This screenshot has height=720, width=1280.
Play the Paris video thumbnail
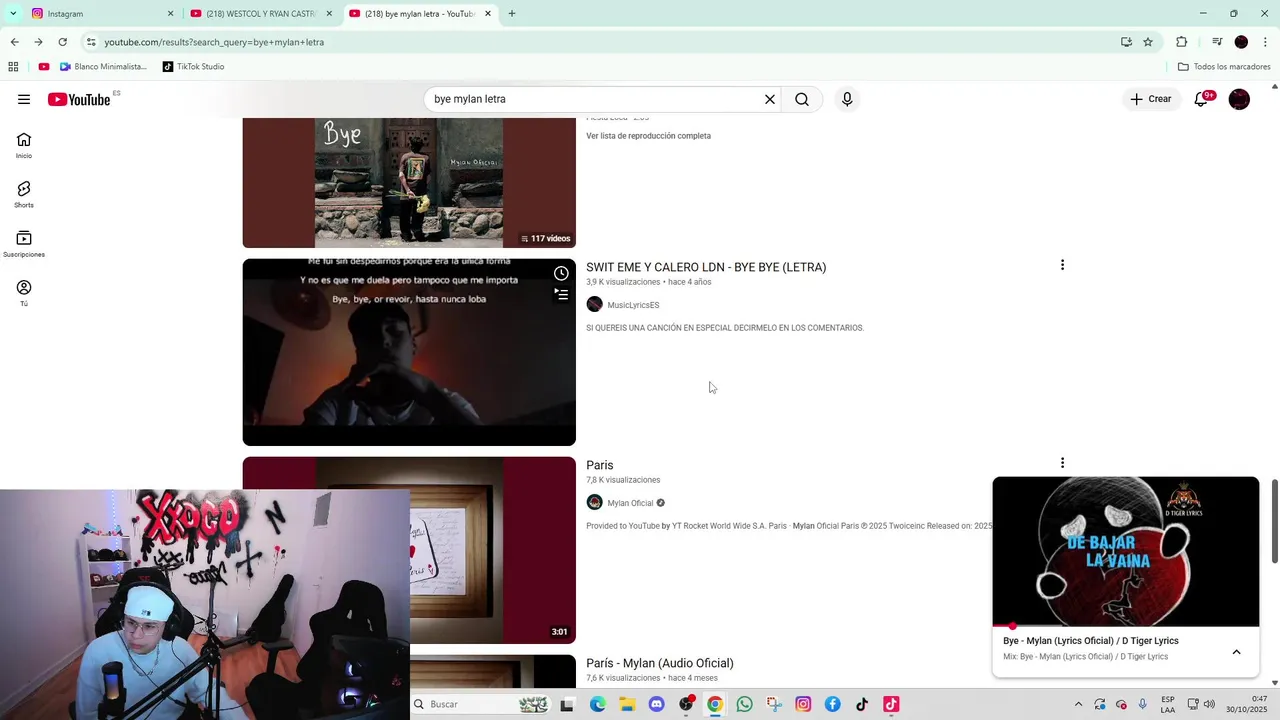click(492, 550)
